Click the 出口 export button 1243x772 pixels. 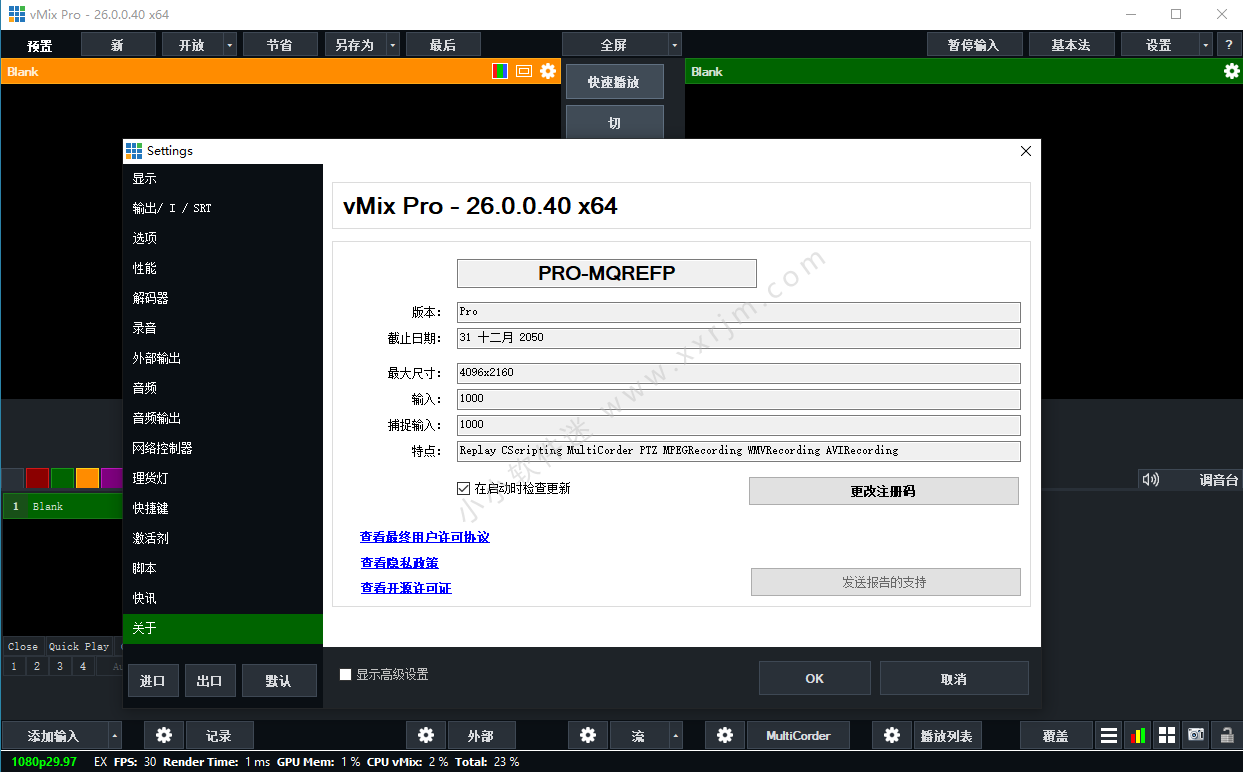(209, 681)
